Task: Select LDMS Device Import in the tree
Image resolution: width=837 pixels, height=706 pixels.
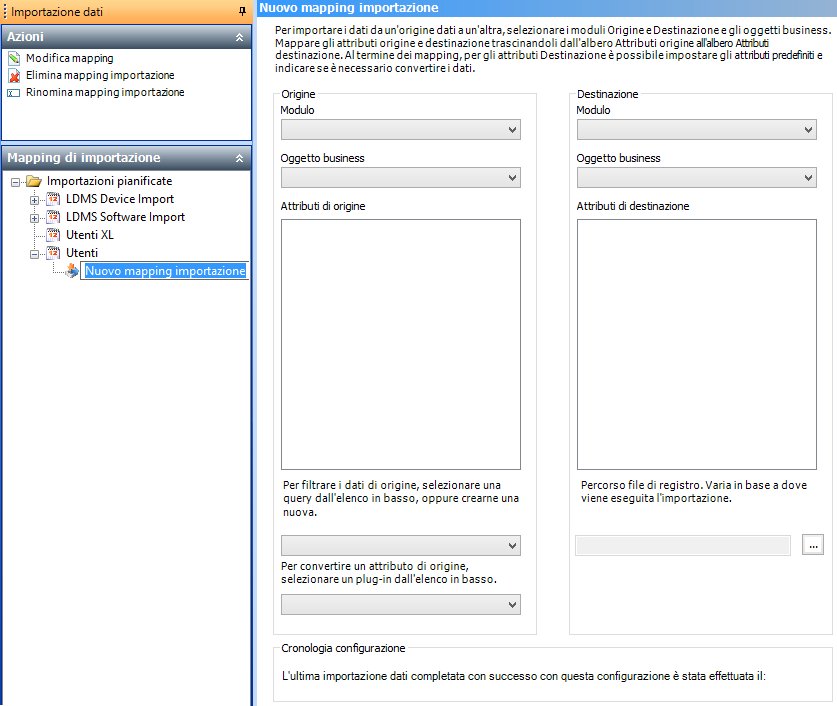Action: (x=120, y=199)
